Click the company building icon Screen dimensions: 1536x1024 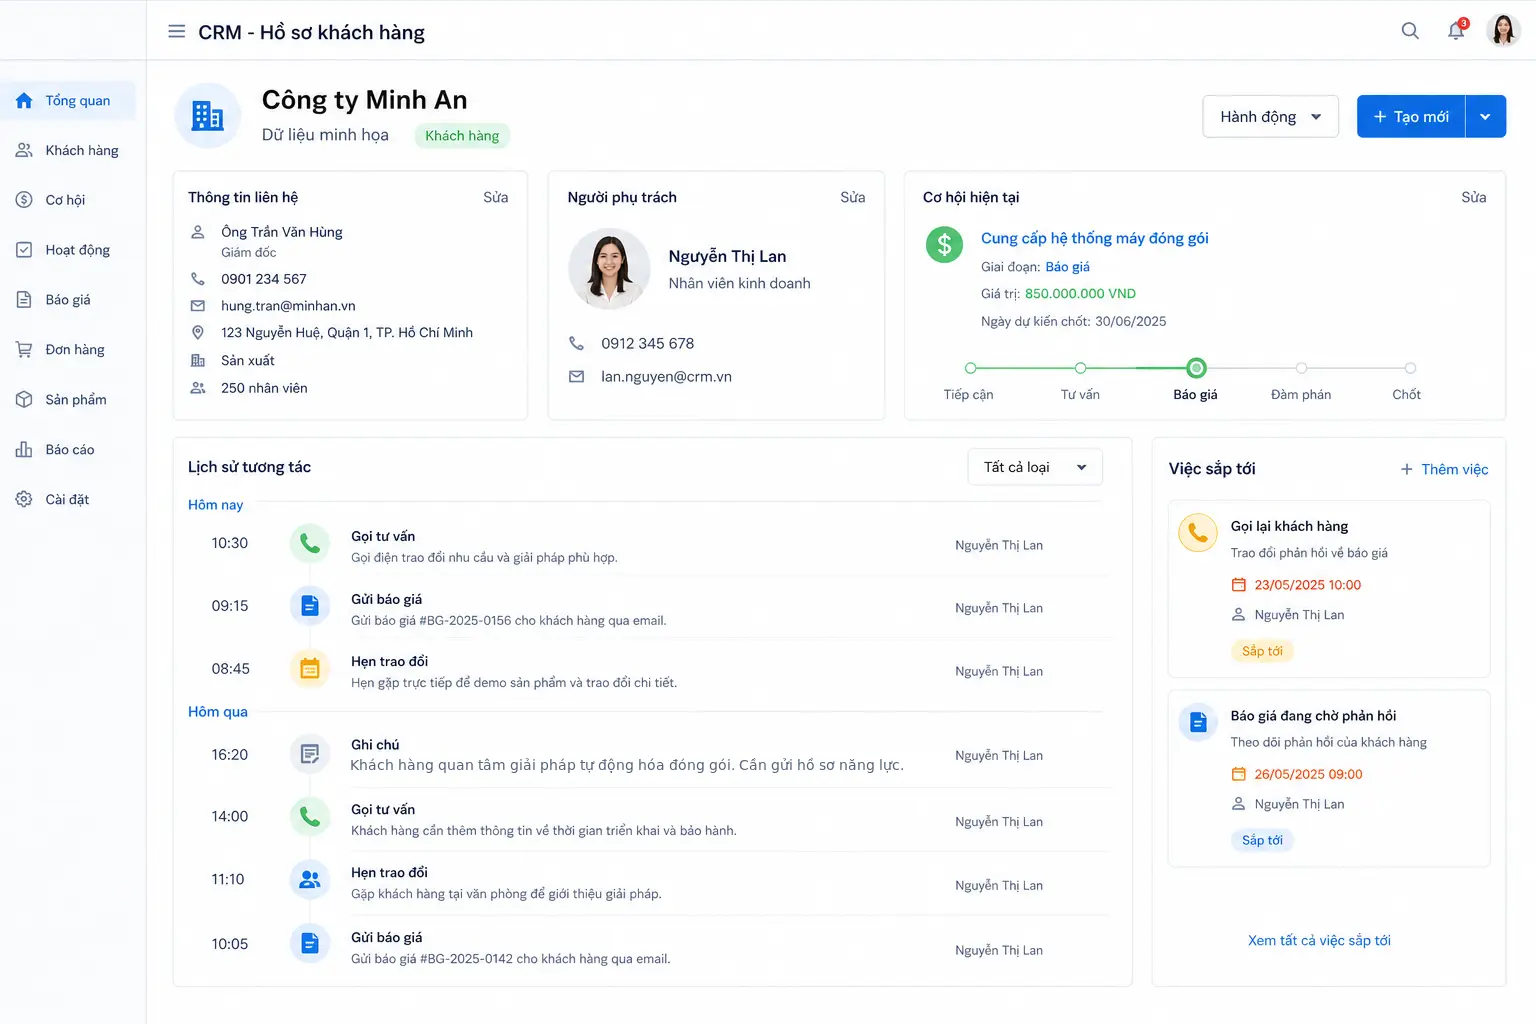tap(207, 116)
